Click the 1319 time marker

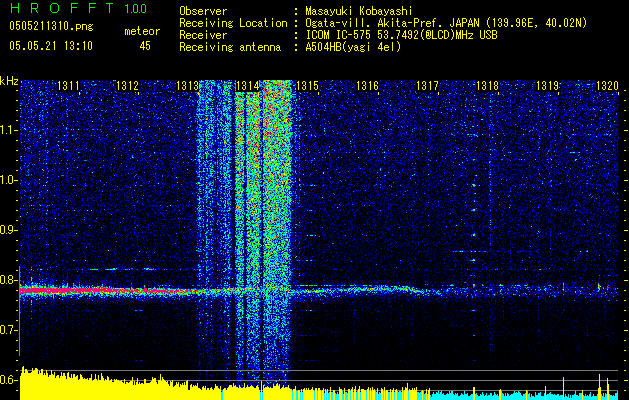point(547,85)
